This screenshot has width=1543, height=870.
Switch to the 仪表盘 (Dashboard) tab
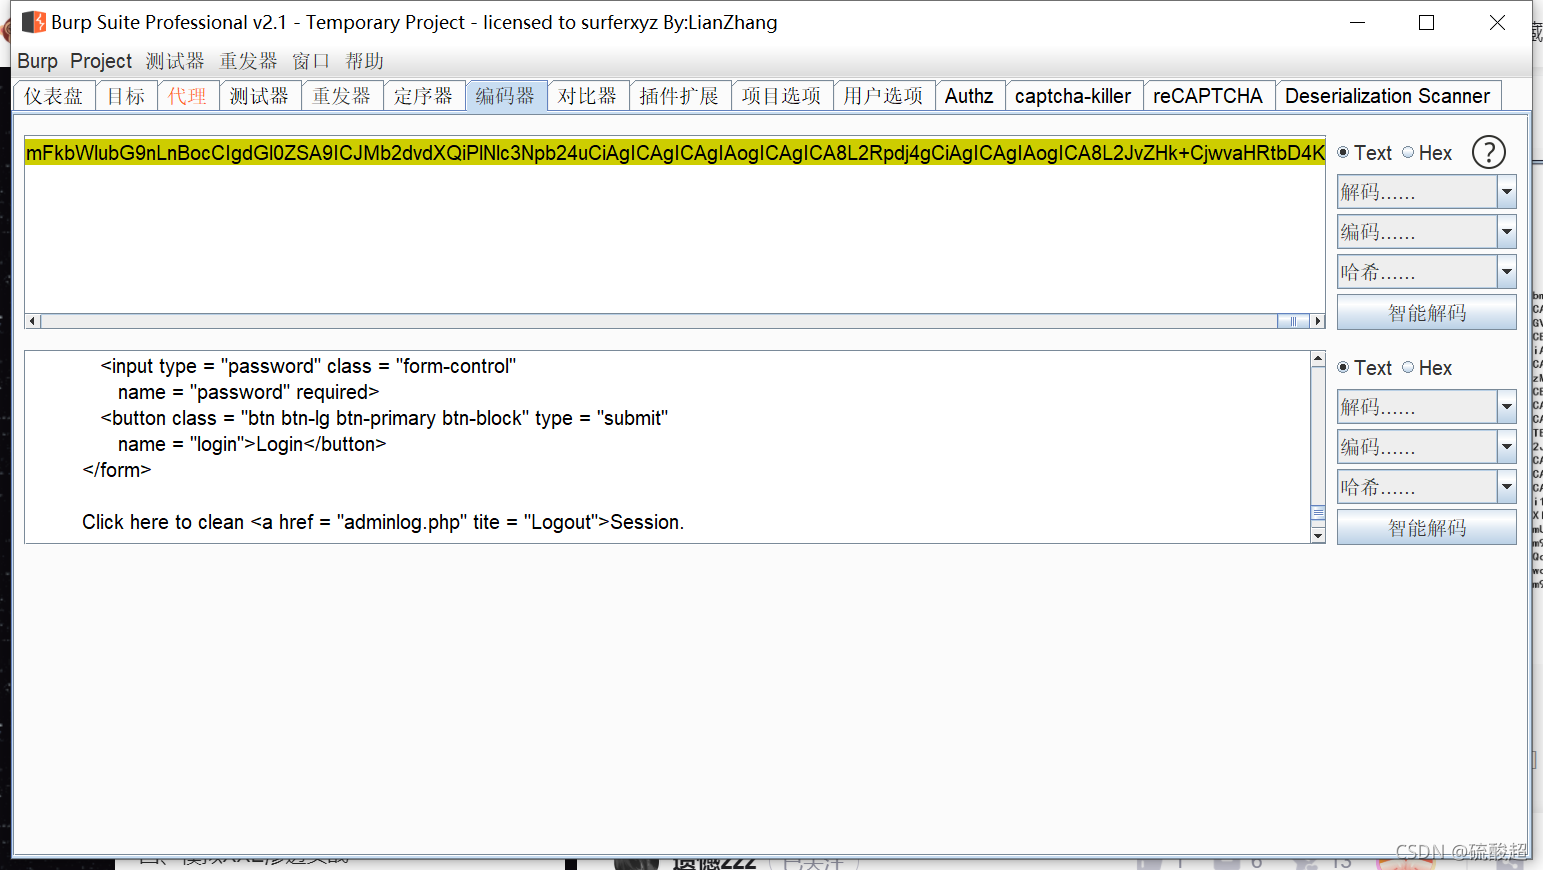tap(54, 96)
